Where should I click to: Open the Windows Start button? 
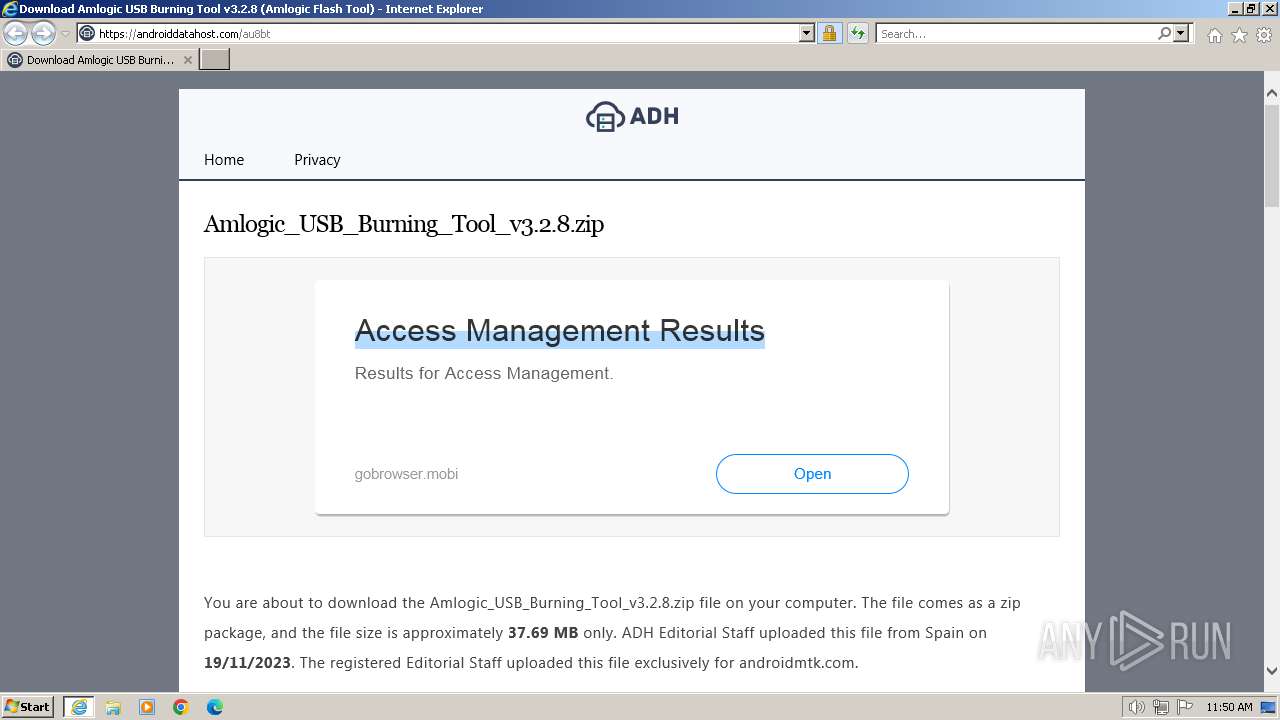click(x=28, y=707)
